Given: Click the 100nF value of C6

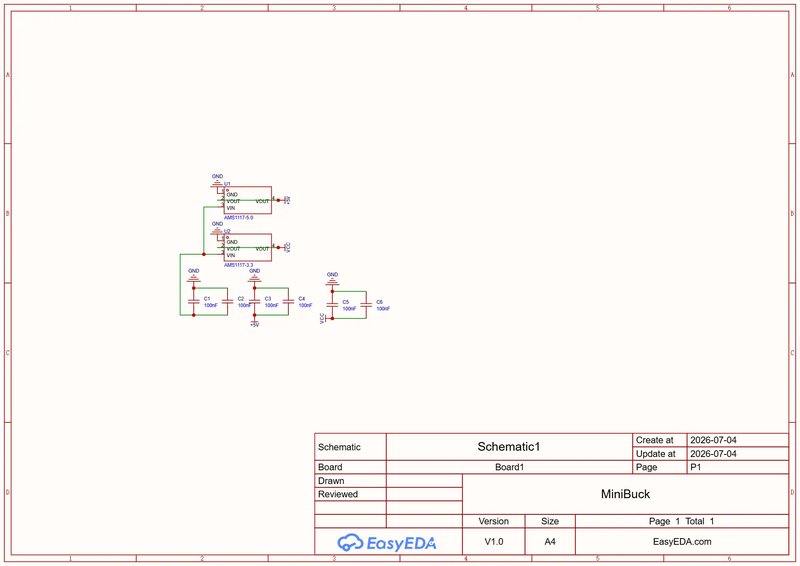Looking at the screenshot, I should coord(383,309).
